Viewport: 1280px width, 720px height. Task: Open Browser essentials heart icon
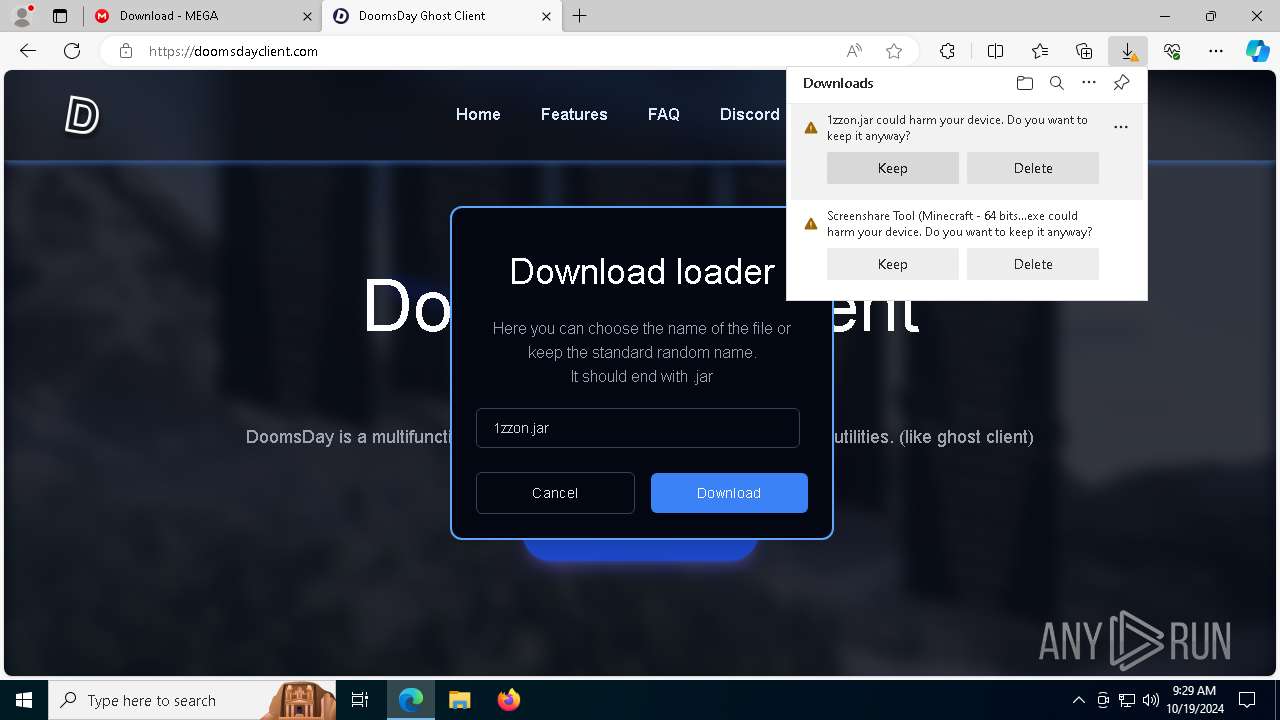point(1172,51)
